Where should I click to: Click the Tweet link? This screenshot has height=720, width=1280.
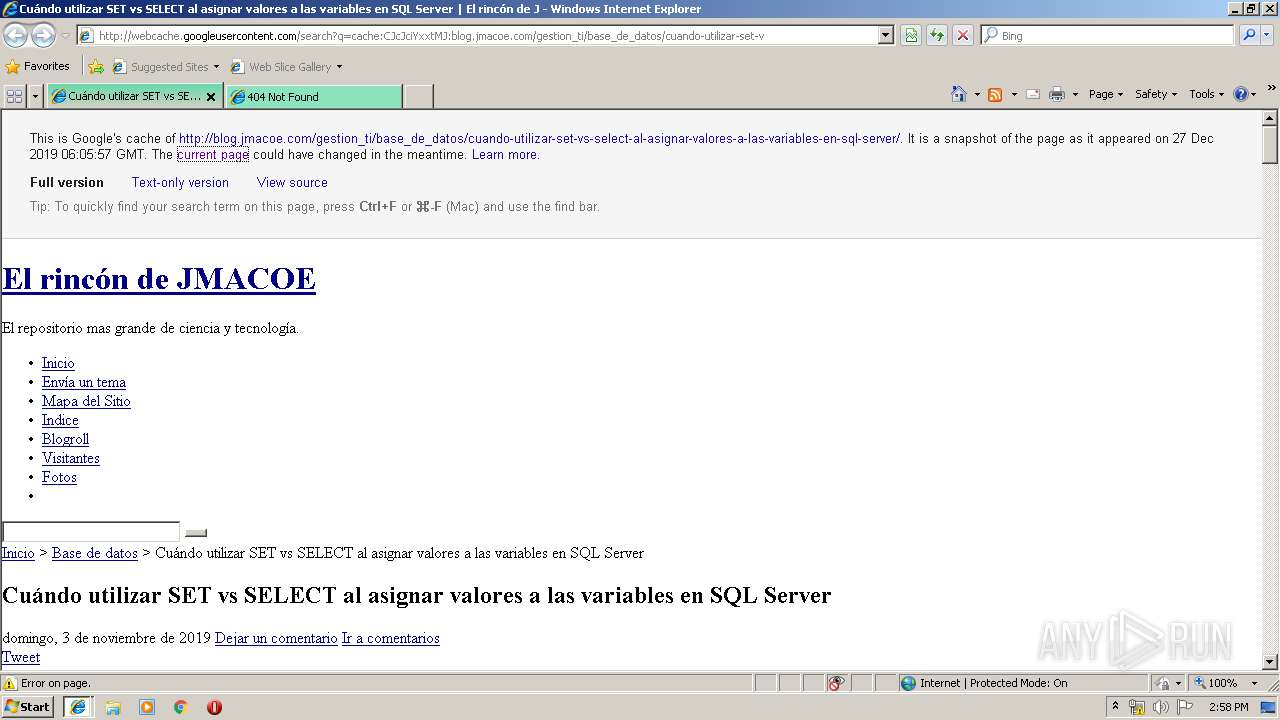pyautogui.click(x=21, y=657)
